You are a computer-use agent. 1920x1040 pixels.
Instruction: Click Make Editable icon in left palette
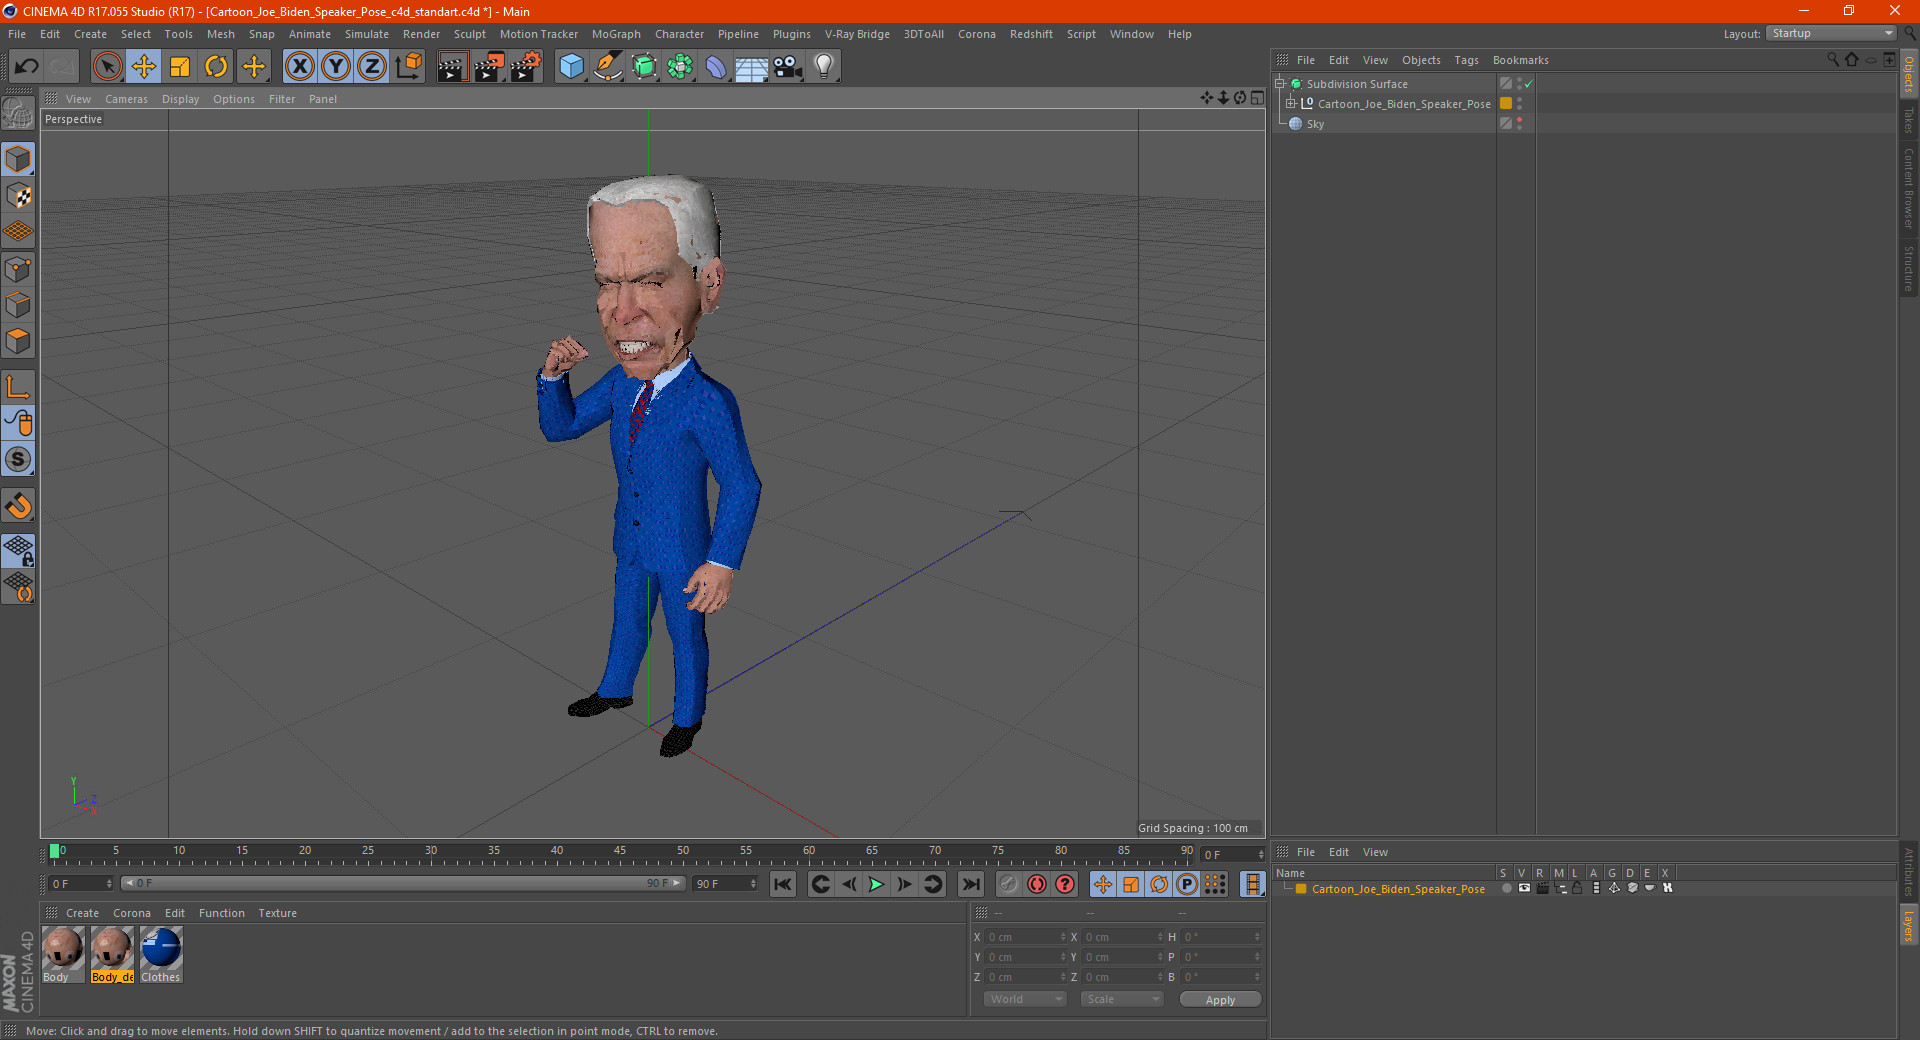pyautogui.click(x=18, y=113)
